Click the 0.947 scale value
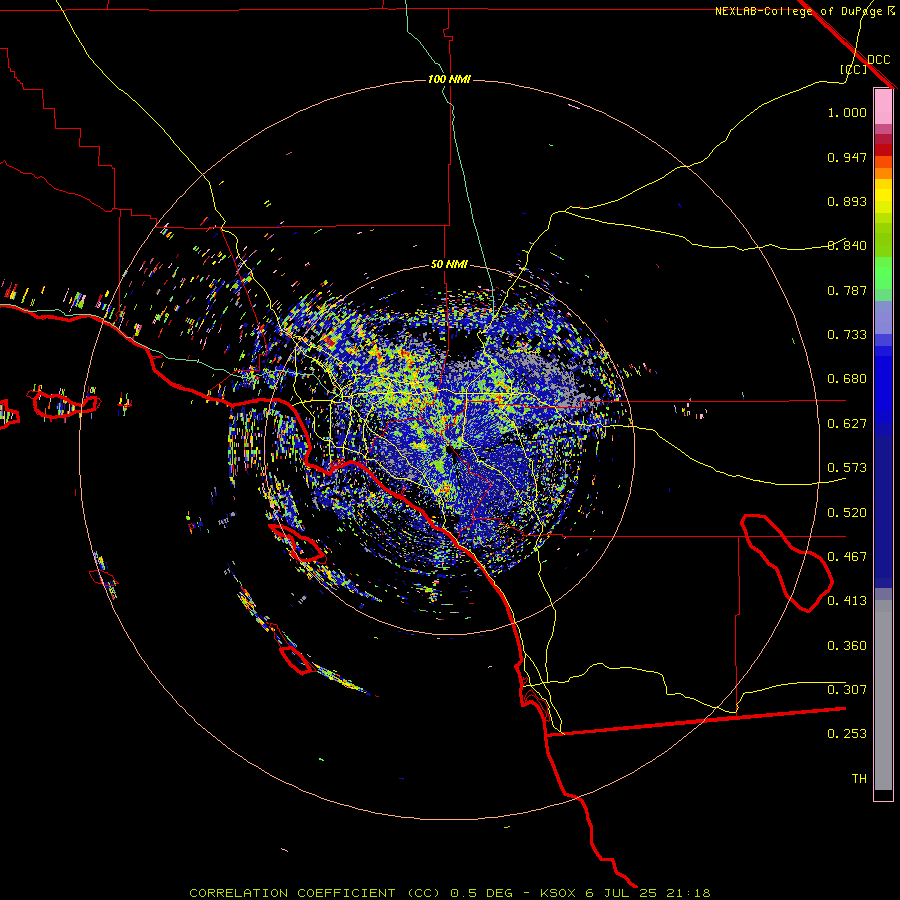 [847, 157]
